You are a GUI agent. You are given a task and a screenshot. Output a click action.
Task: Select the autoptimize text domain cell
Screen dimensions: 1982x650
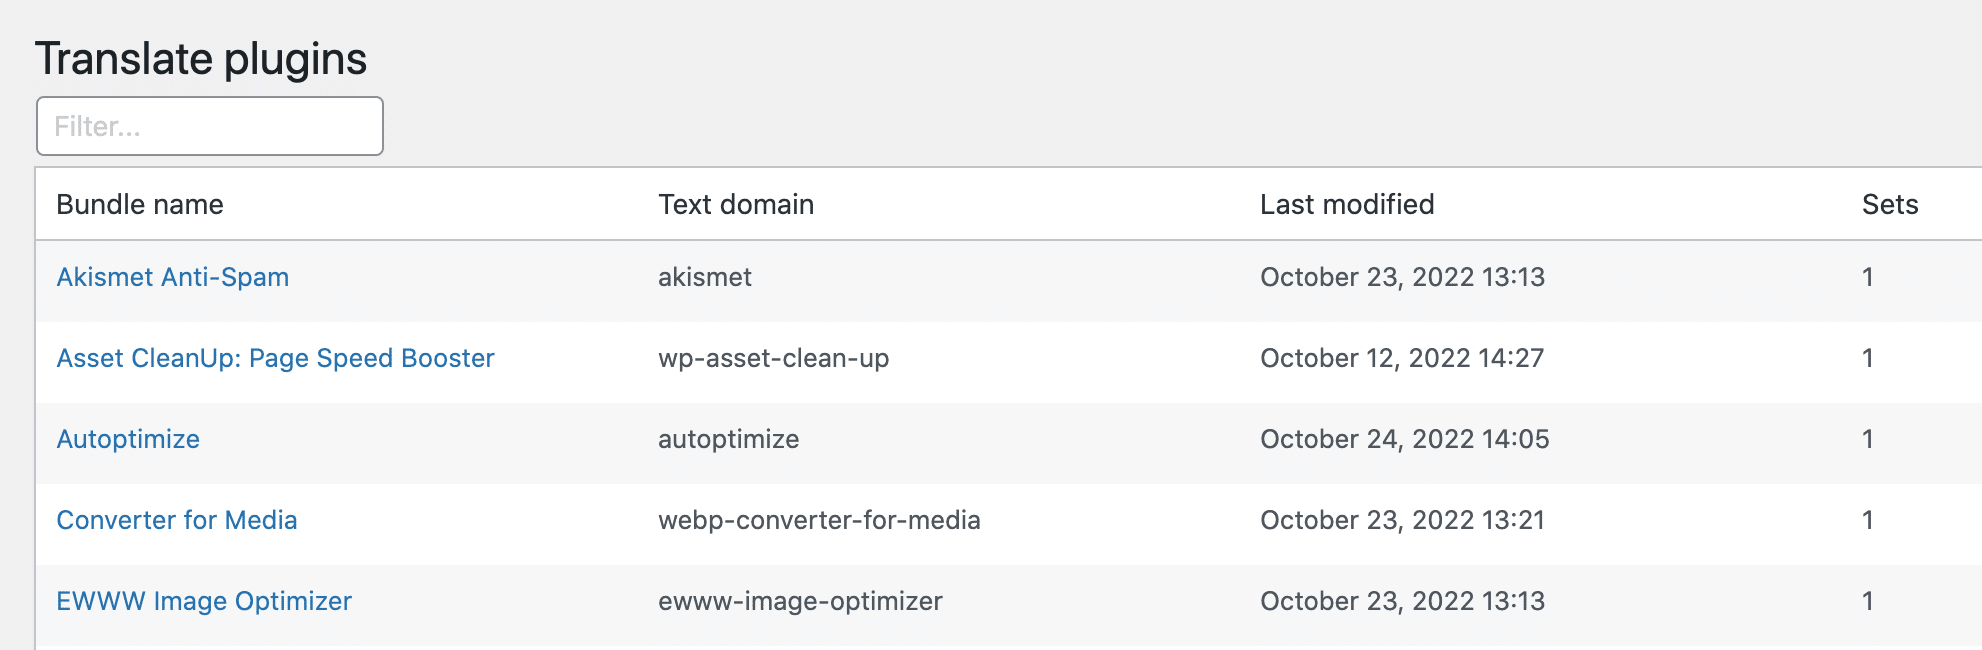tap(729, 439)
